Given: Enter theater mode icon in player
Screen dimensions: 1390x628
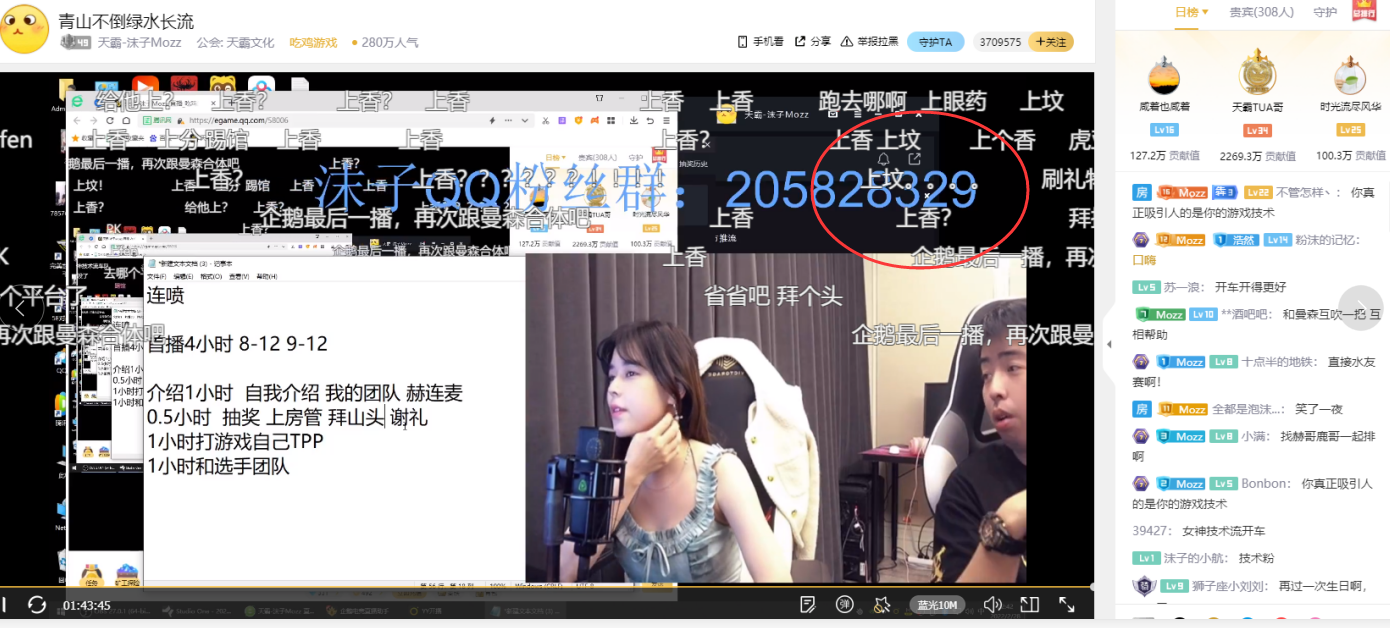Looking at the screenshot, I should pos(1030,604).
